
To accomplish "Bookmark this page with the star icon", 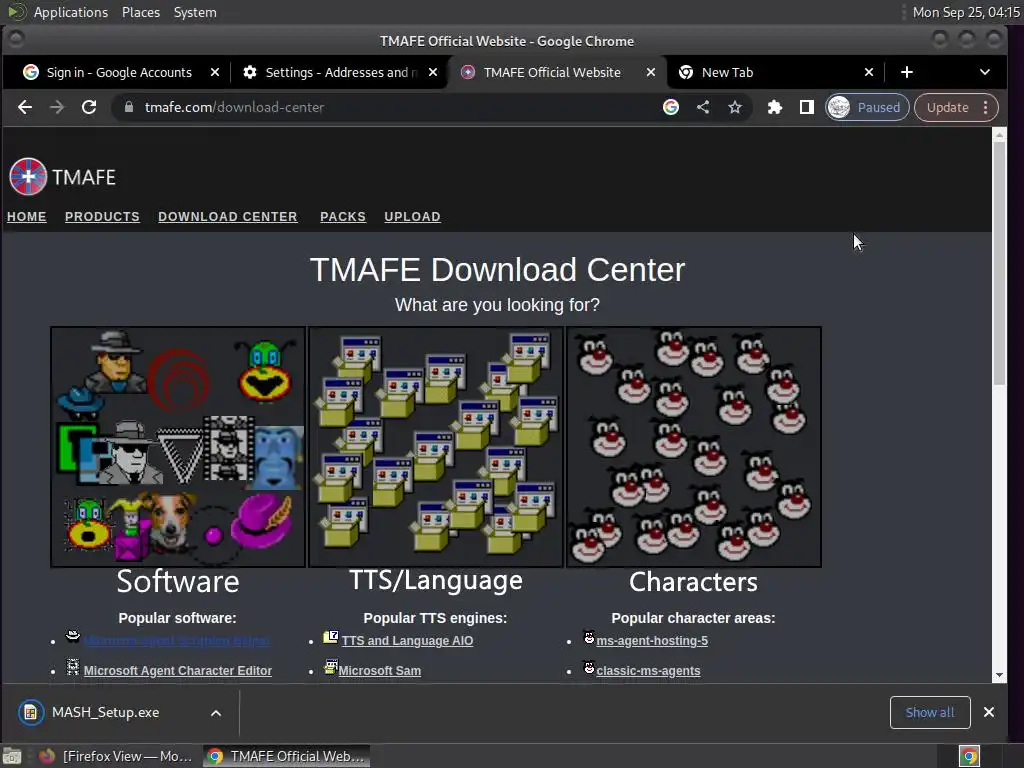I will (x=735, y=107).
